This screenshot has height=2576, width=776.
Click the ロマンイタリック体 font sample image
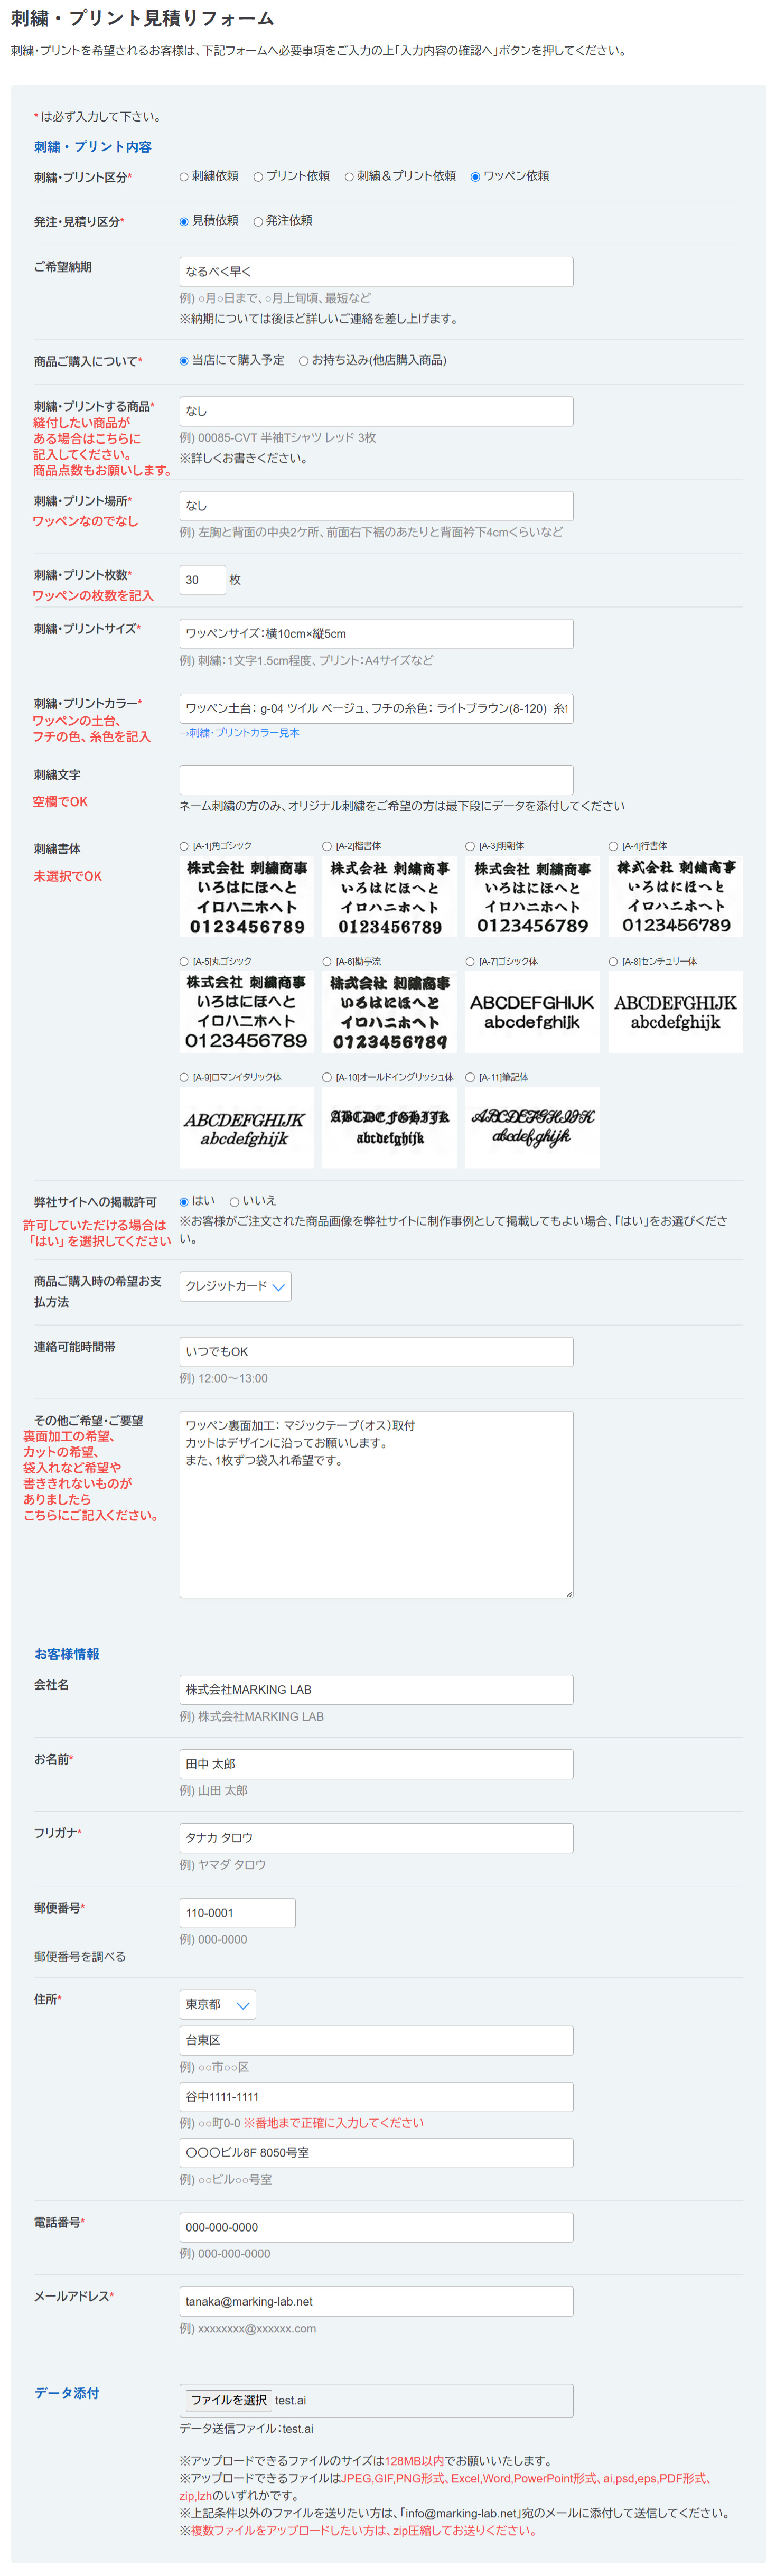[246, 1128]
